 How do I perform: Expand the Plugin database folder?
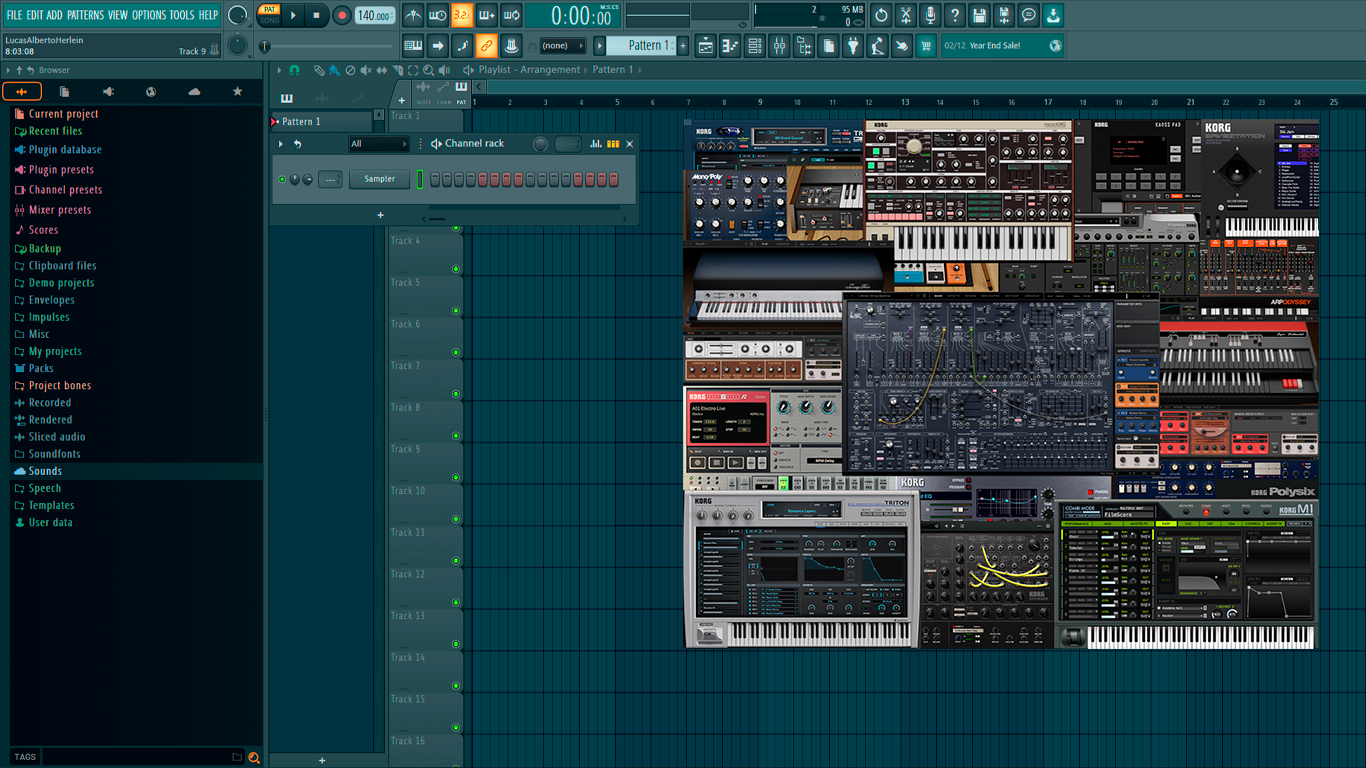pos(57,150)
